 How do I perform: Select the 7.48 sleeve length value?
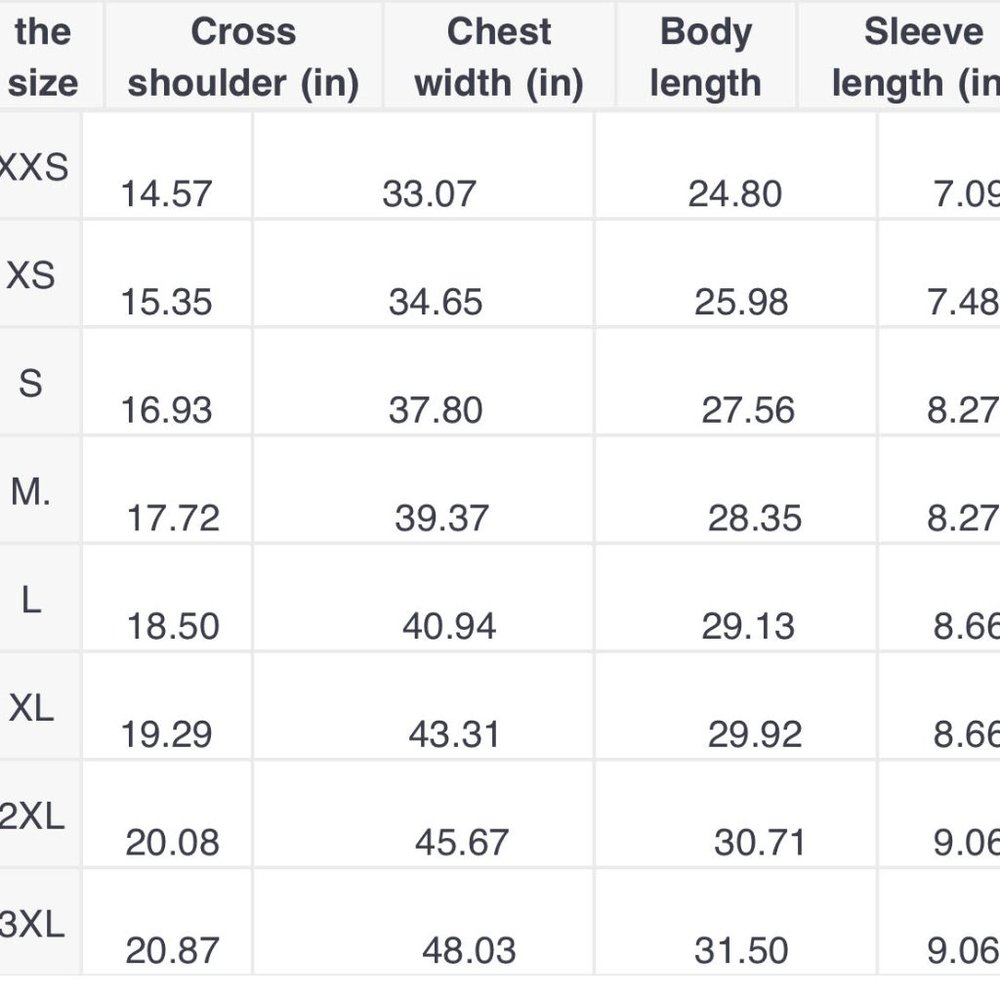tap(963, 301)
